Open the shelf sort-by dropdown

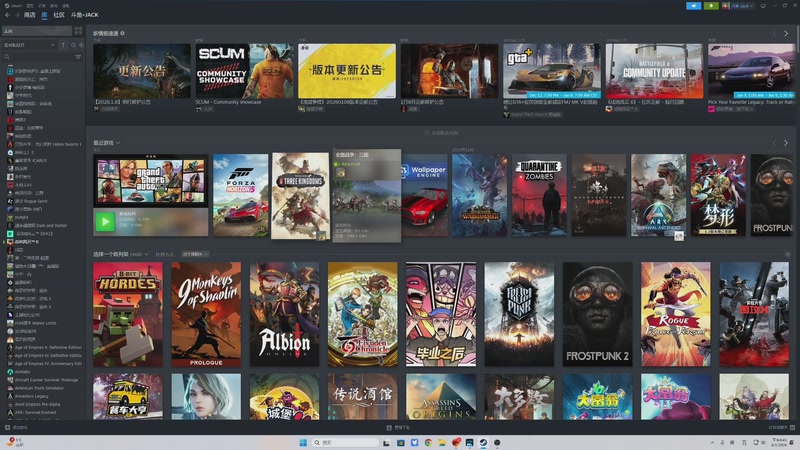[195, 254]
